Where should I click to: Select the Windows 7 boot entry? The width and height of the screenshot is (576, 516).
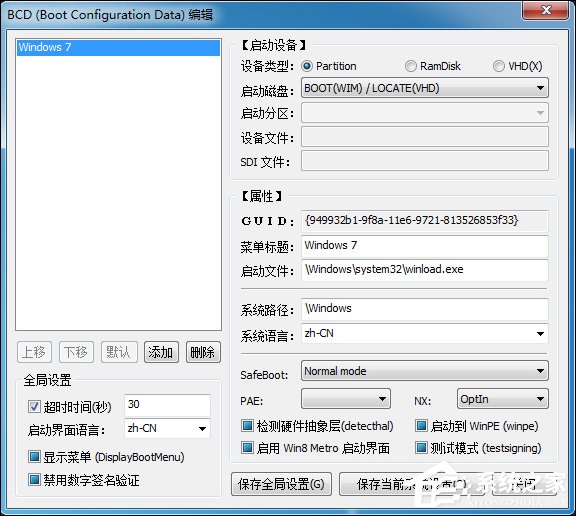pyautogui.click(x=118, y=48)
